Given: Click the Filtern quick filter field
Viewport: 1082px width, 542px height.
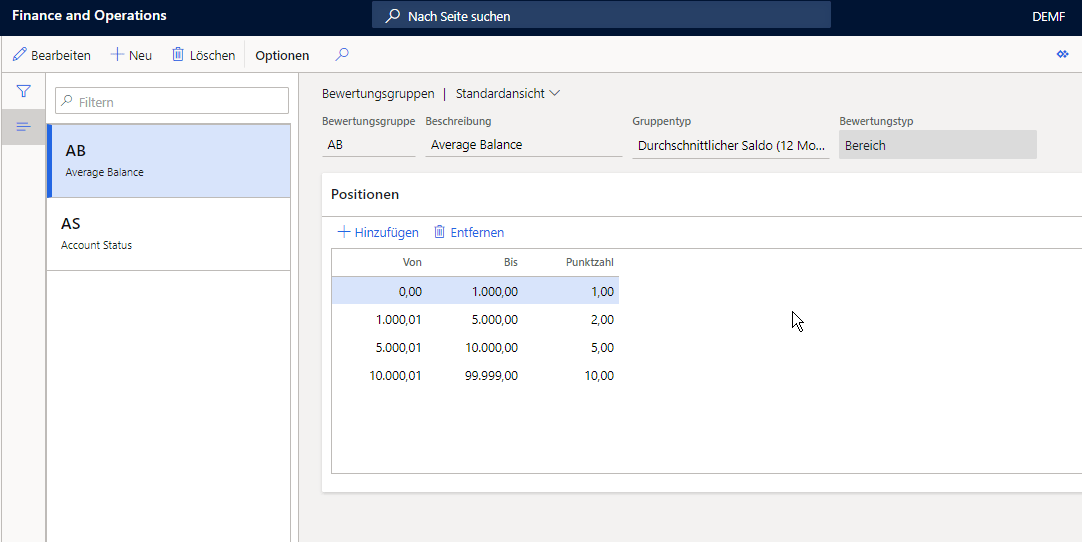Looking at the screenshot, I should [x=172, y=101].
